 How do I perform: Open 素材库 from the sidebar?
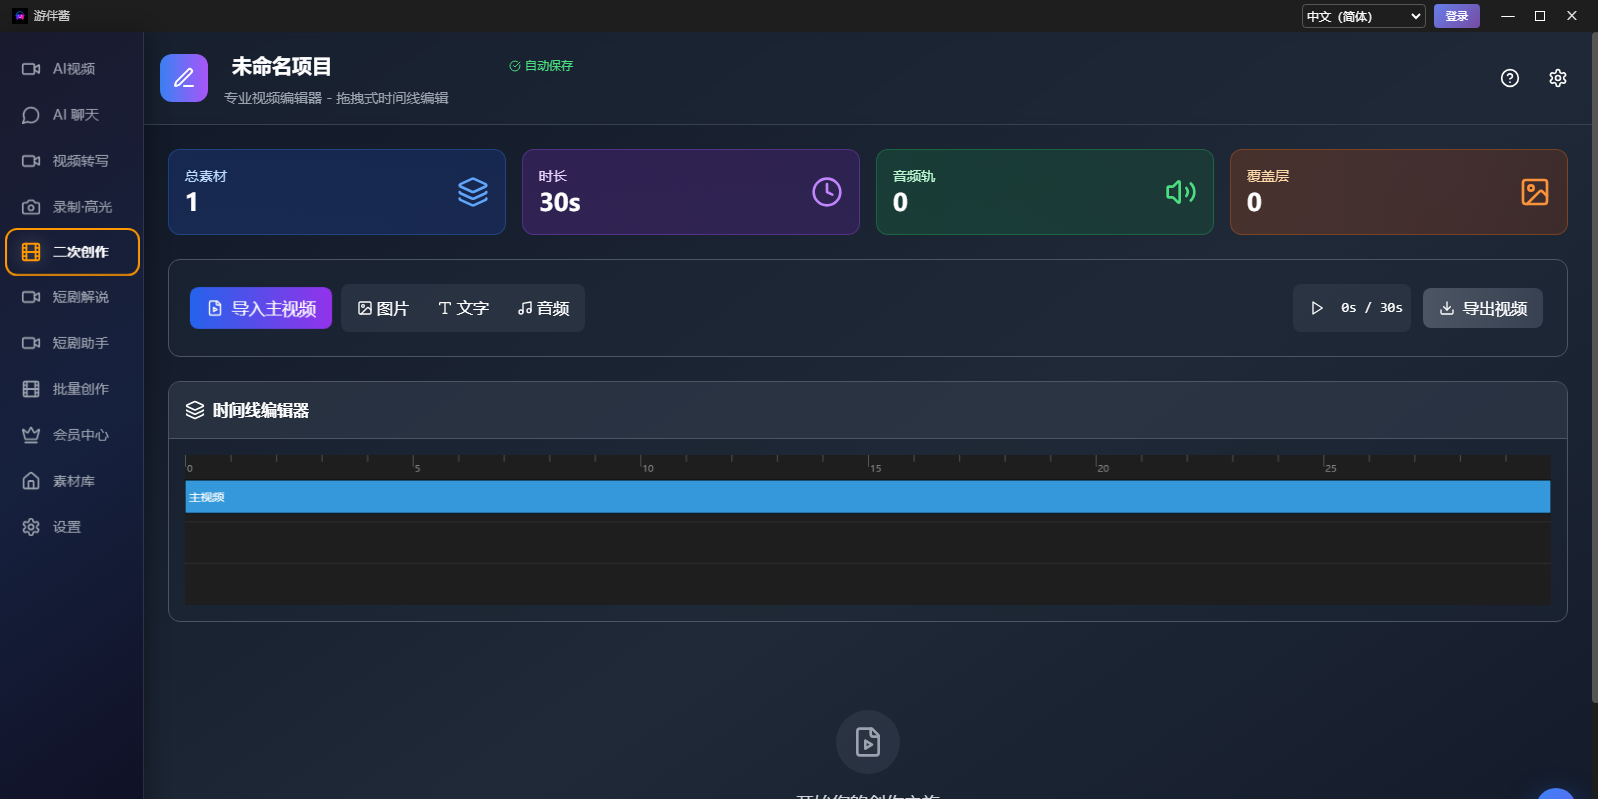[x=72, y=481]
